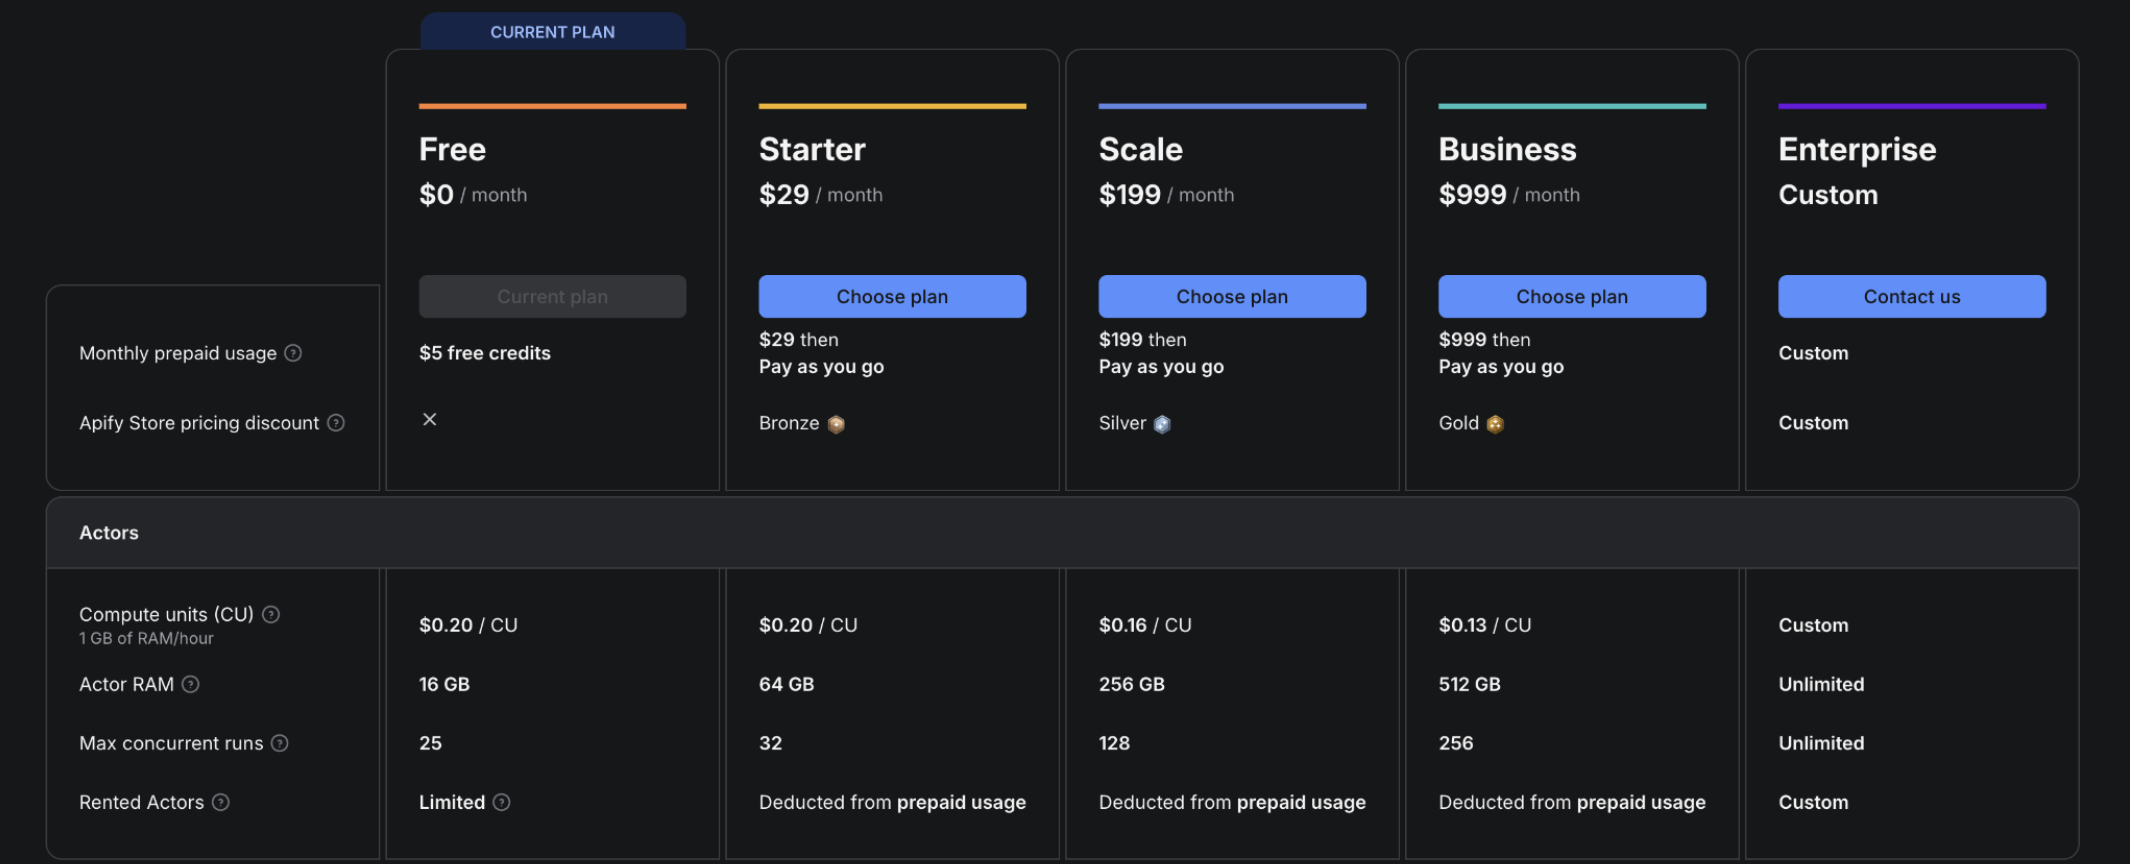
Task: Click Starter's Deducted from prepaid usage text
Action: tap(892, 802)
